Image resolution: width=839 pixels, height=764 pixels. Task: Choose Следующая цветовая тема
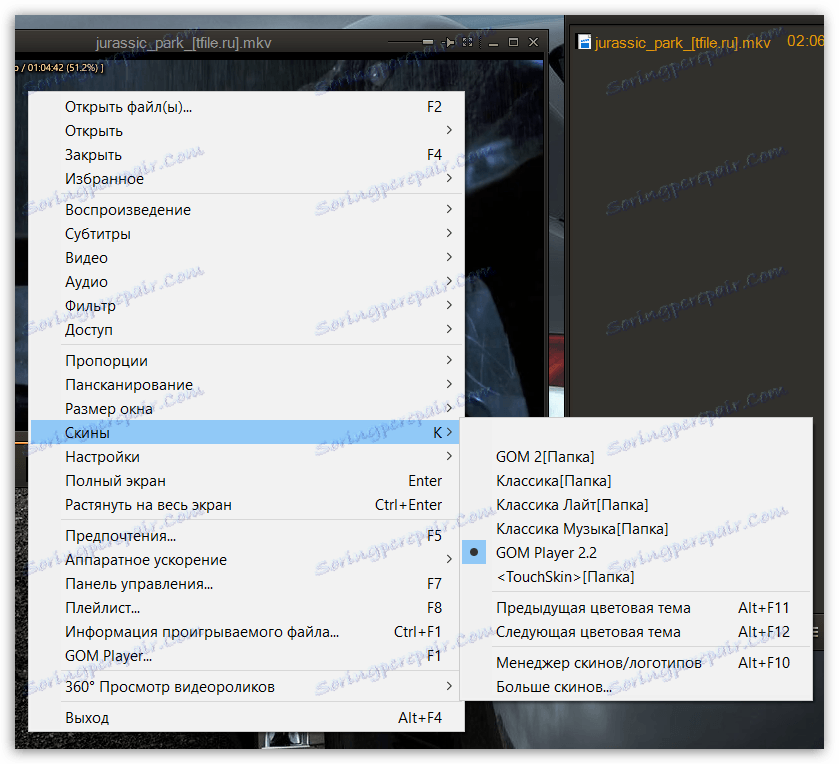[x=636, y=632]
